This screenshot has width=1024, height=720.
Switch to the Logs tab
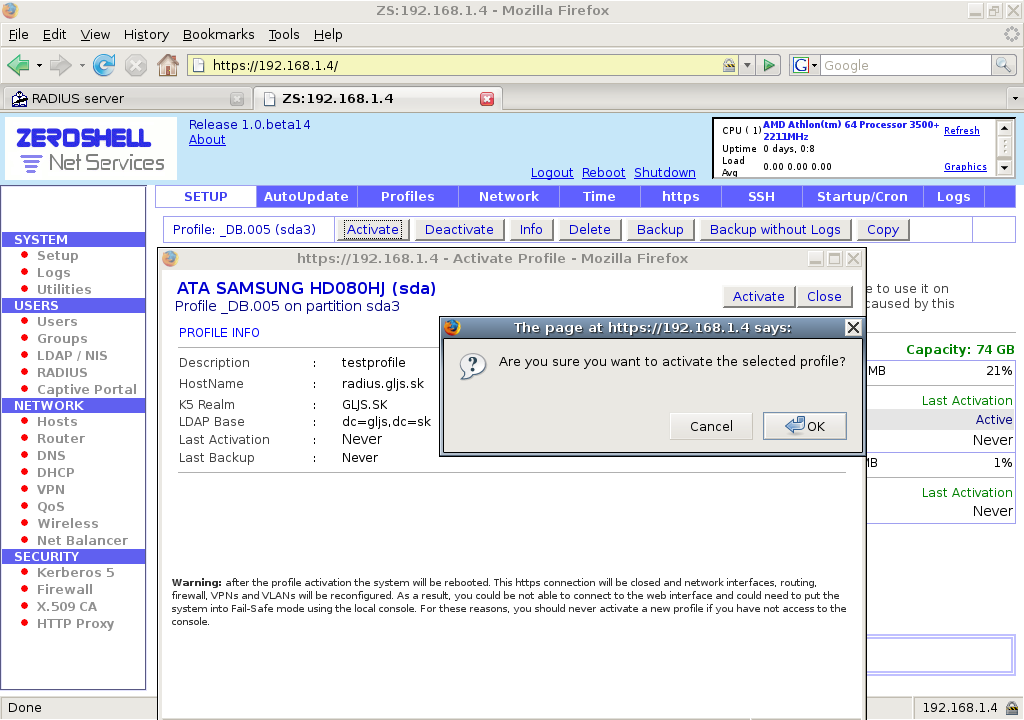[953, 197]
